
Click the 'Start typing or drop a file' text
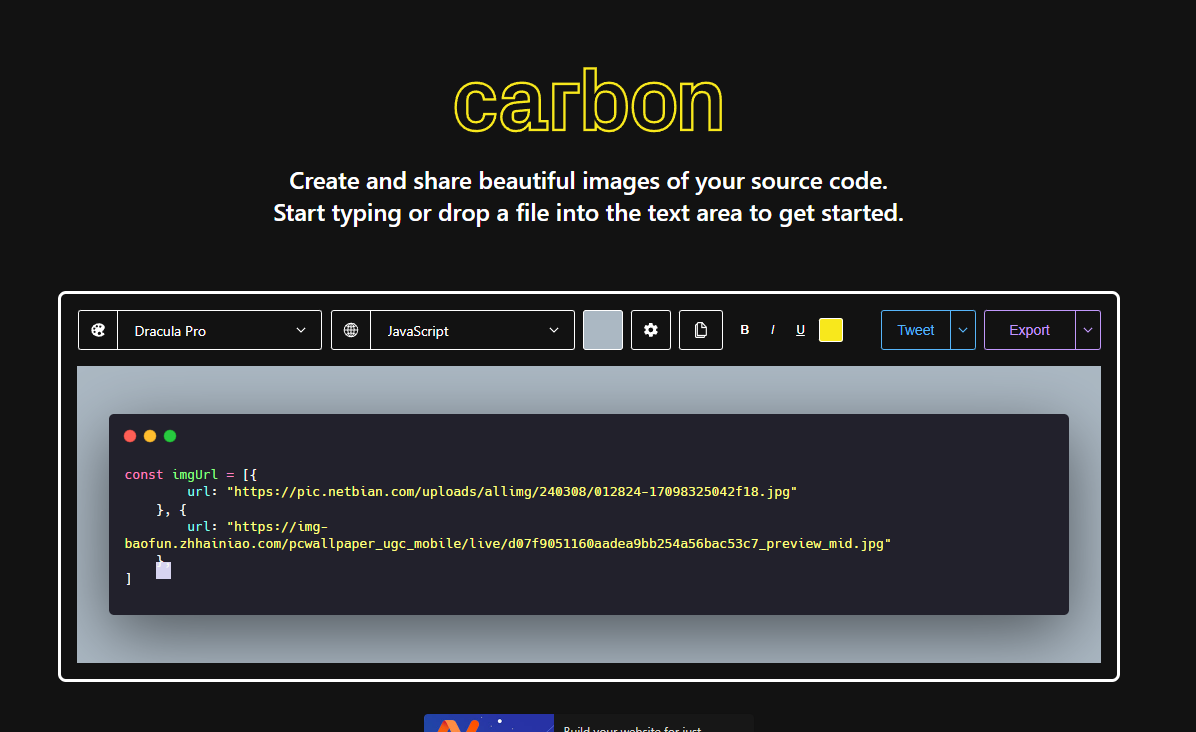point(588,213)
